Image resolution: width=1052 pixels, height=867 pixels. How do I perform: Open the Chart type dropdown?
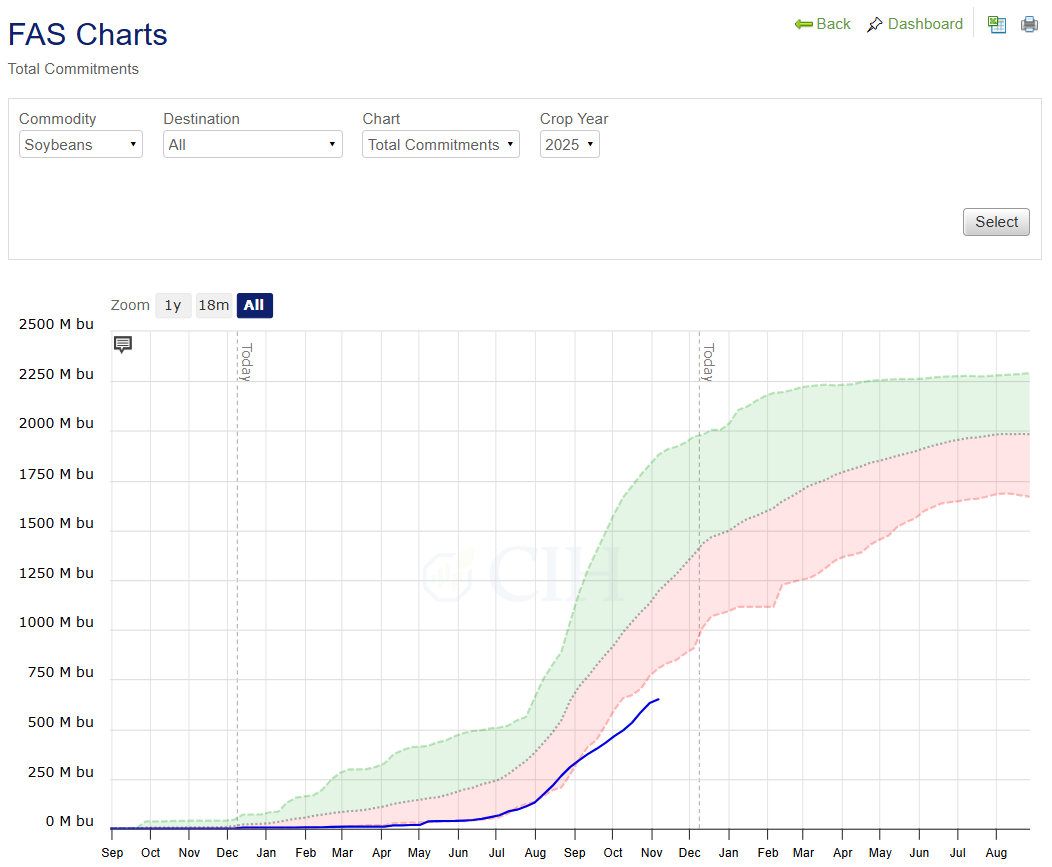coord(440,145)
